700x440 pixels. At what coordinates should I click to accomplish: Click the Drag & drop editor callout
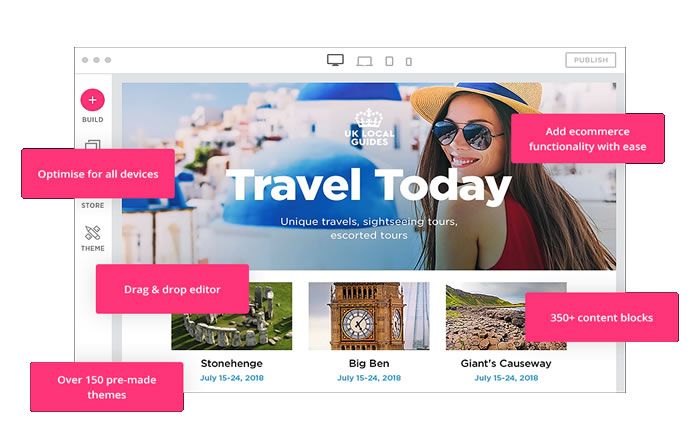click(x=172, y=289)
